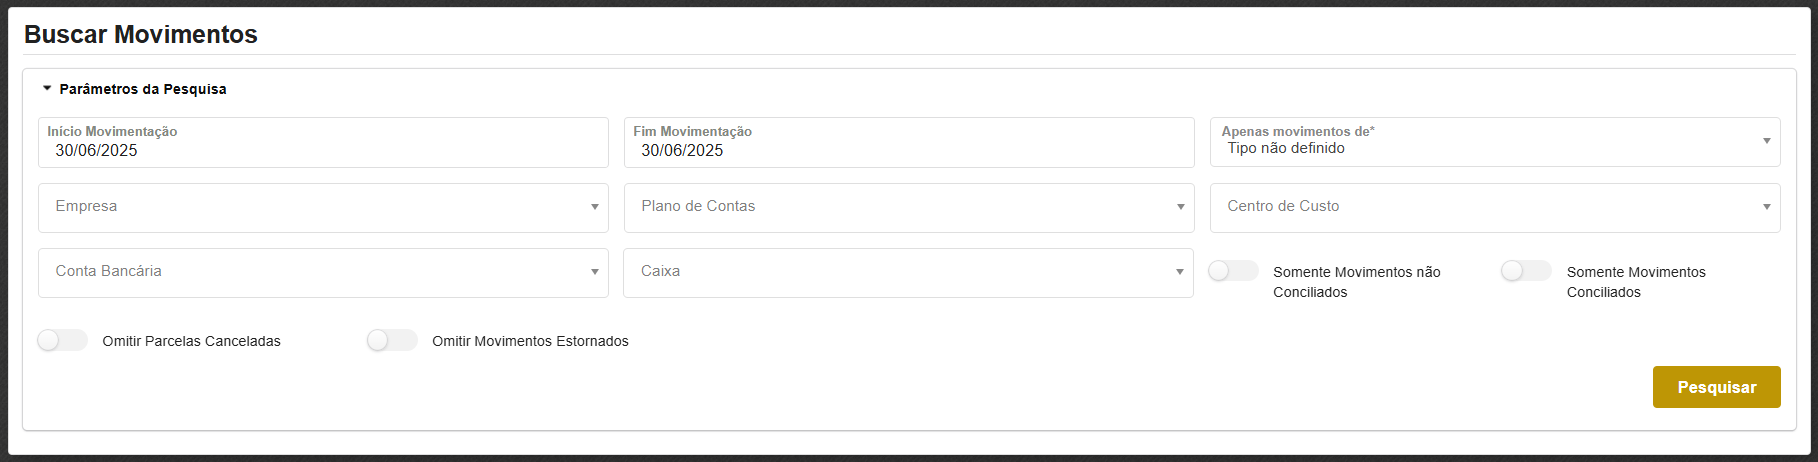Click the 'Omitir Movimentos Estornados' label text
The image size is (1818, 462).
[530, 341]
